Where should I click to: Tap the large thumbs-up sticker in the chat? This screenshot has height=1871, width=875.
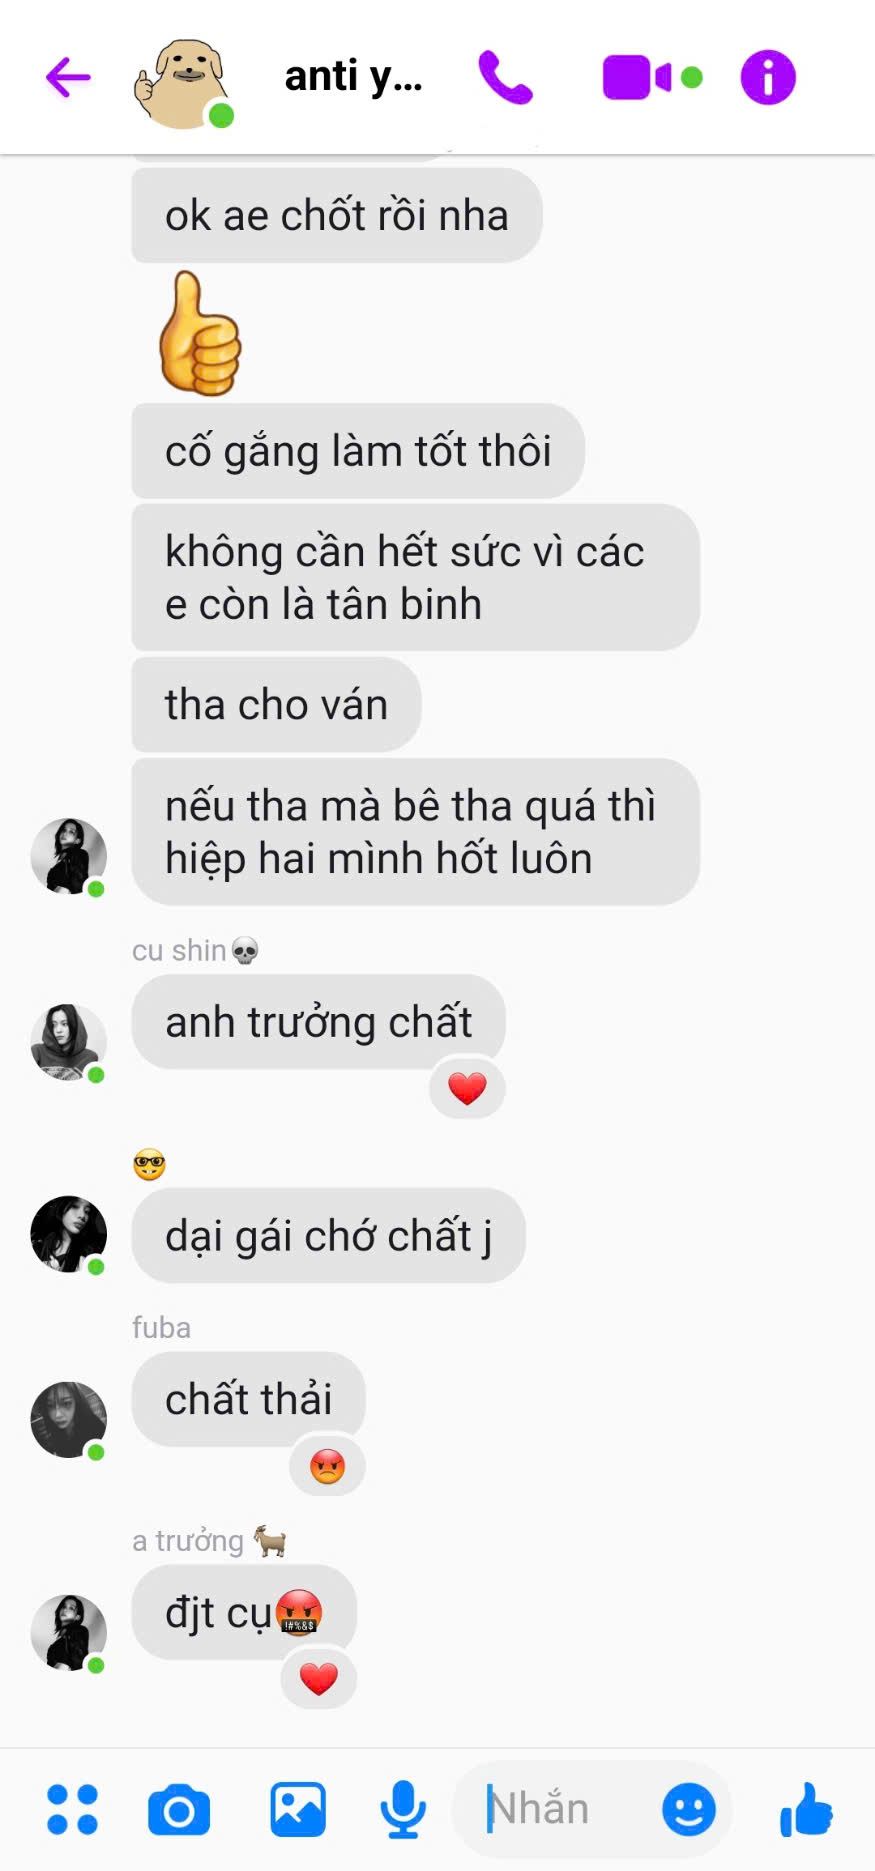pyautogui.click(x=199, y=333)
